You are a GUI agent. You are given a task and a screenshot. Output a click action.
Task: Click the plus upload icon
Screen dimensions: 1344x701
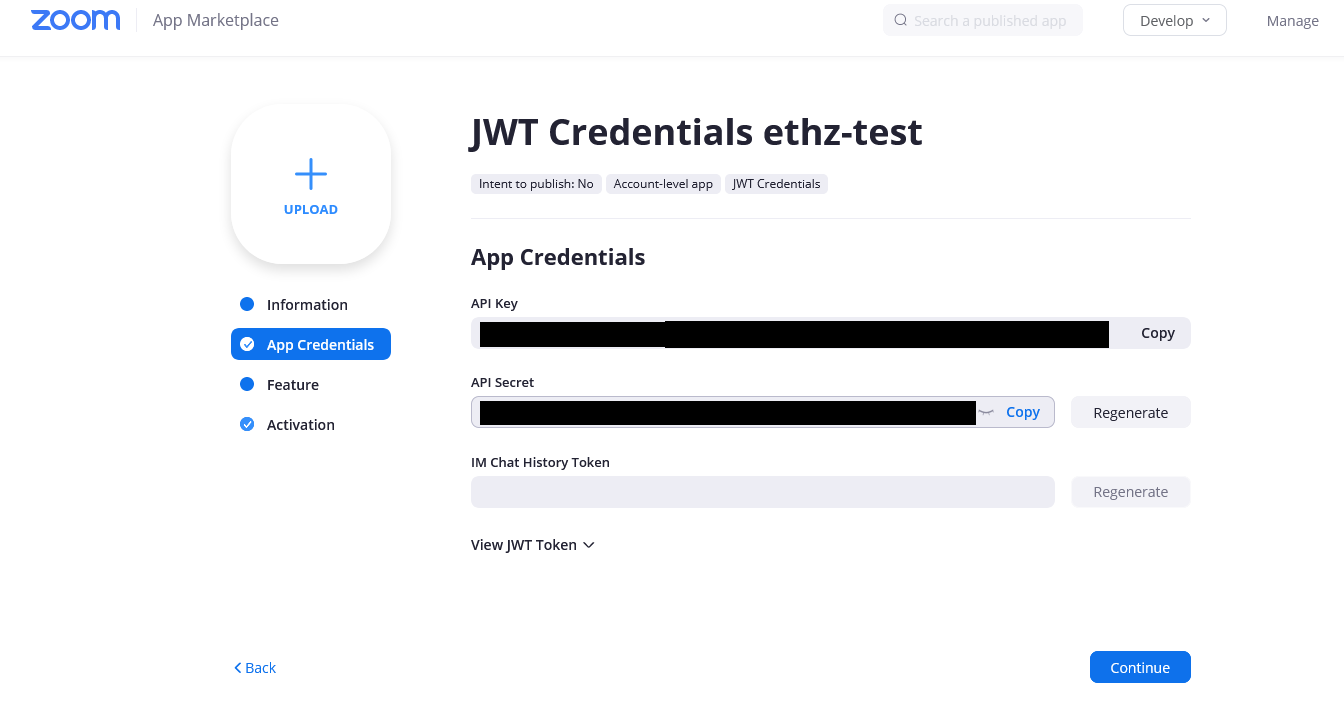tap(311, 174)
